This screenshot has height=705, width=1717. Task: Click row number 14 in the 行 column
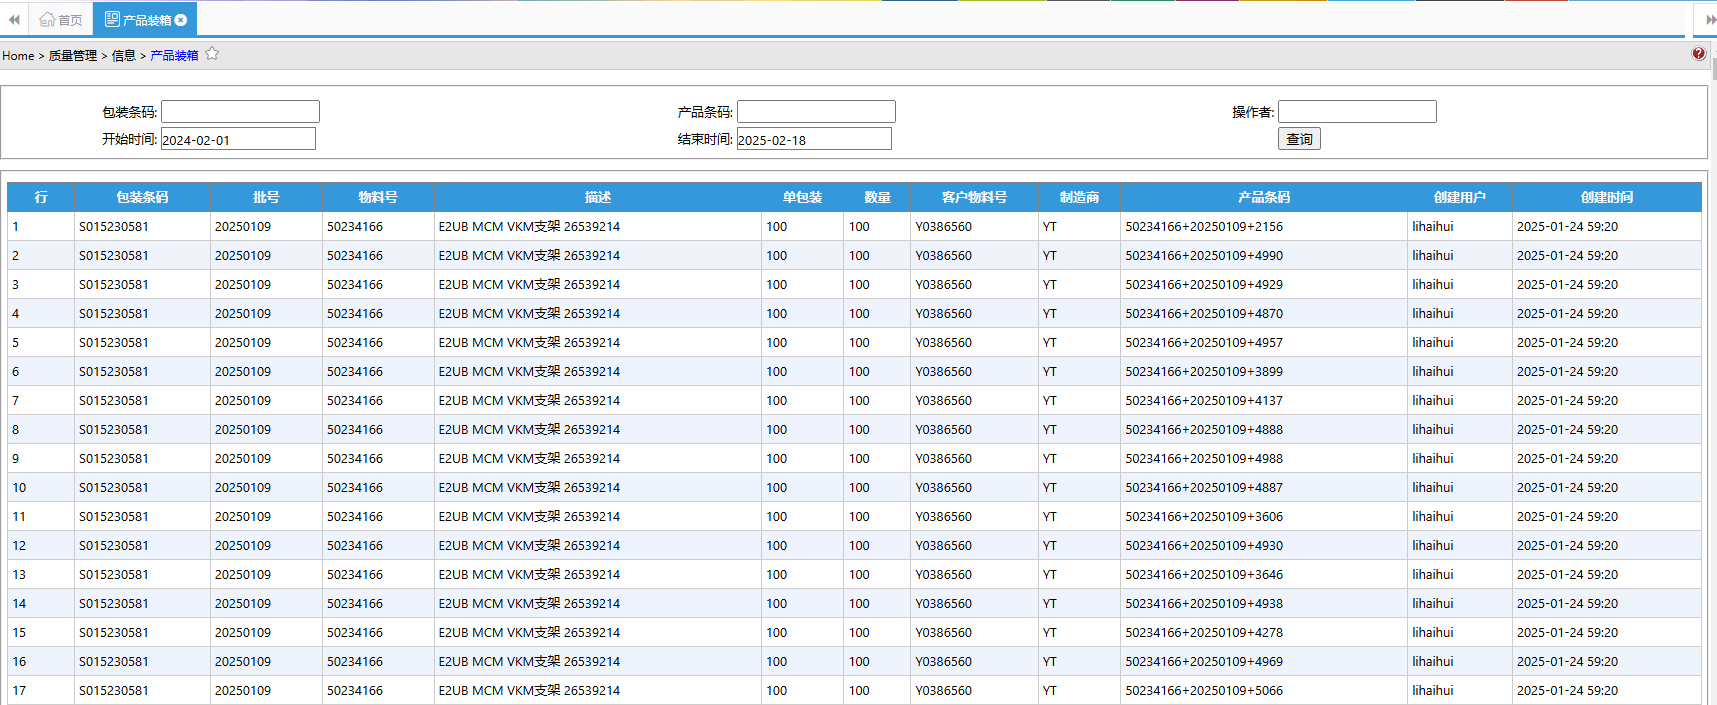click(19, 604)
